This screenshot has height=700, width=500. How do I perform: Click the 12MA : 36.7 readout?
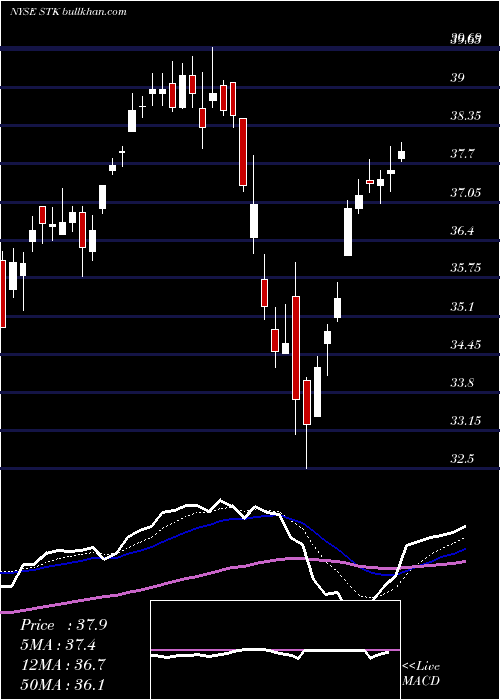62,664
